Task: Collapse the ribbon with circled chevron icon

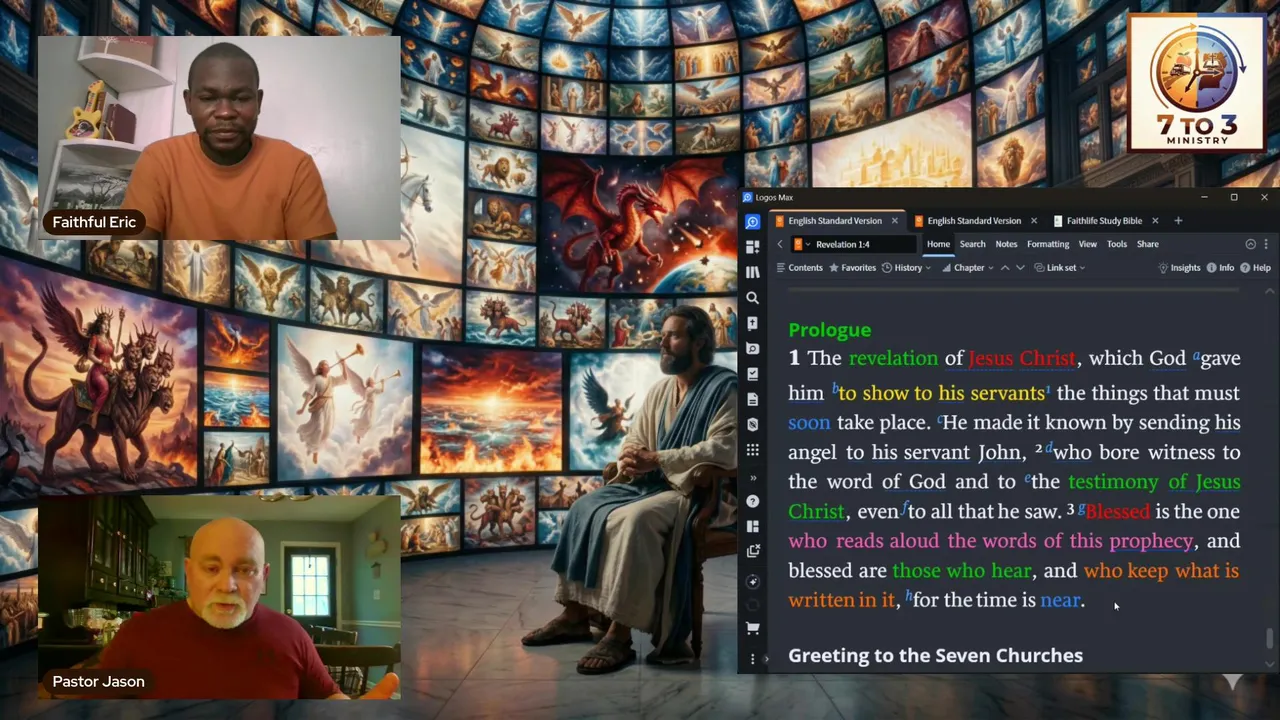Action: [x=1250, y=244]
